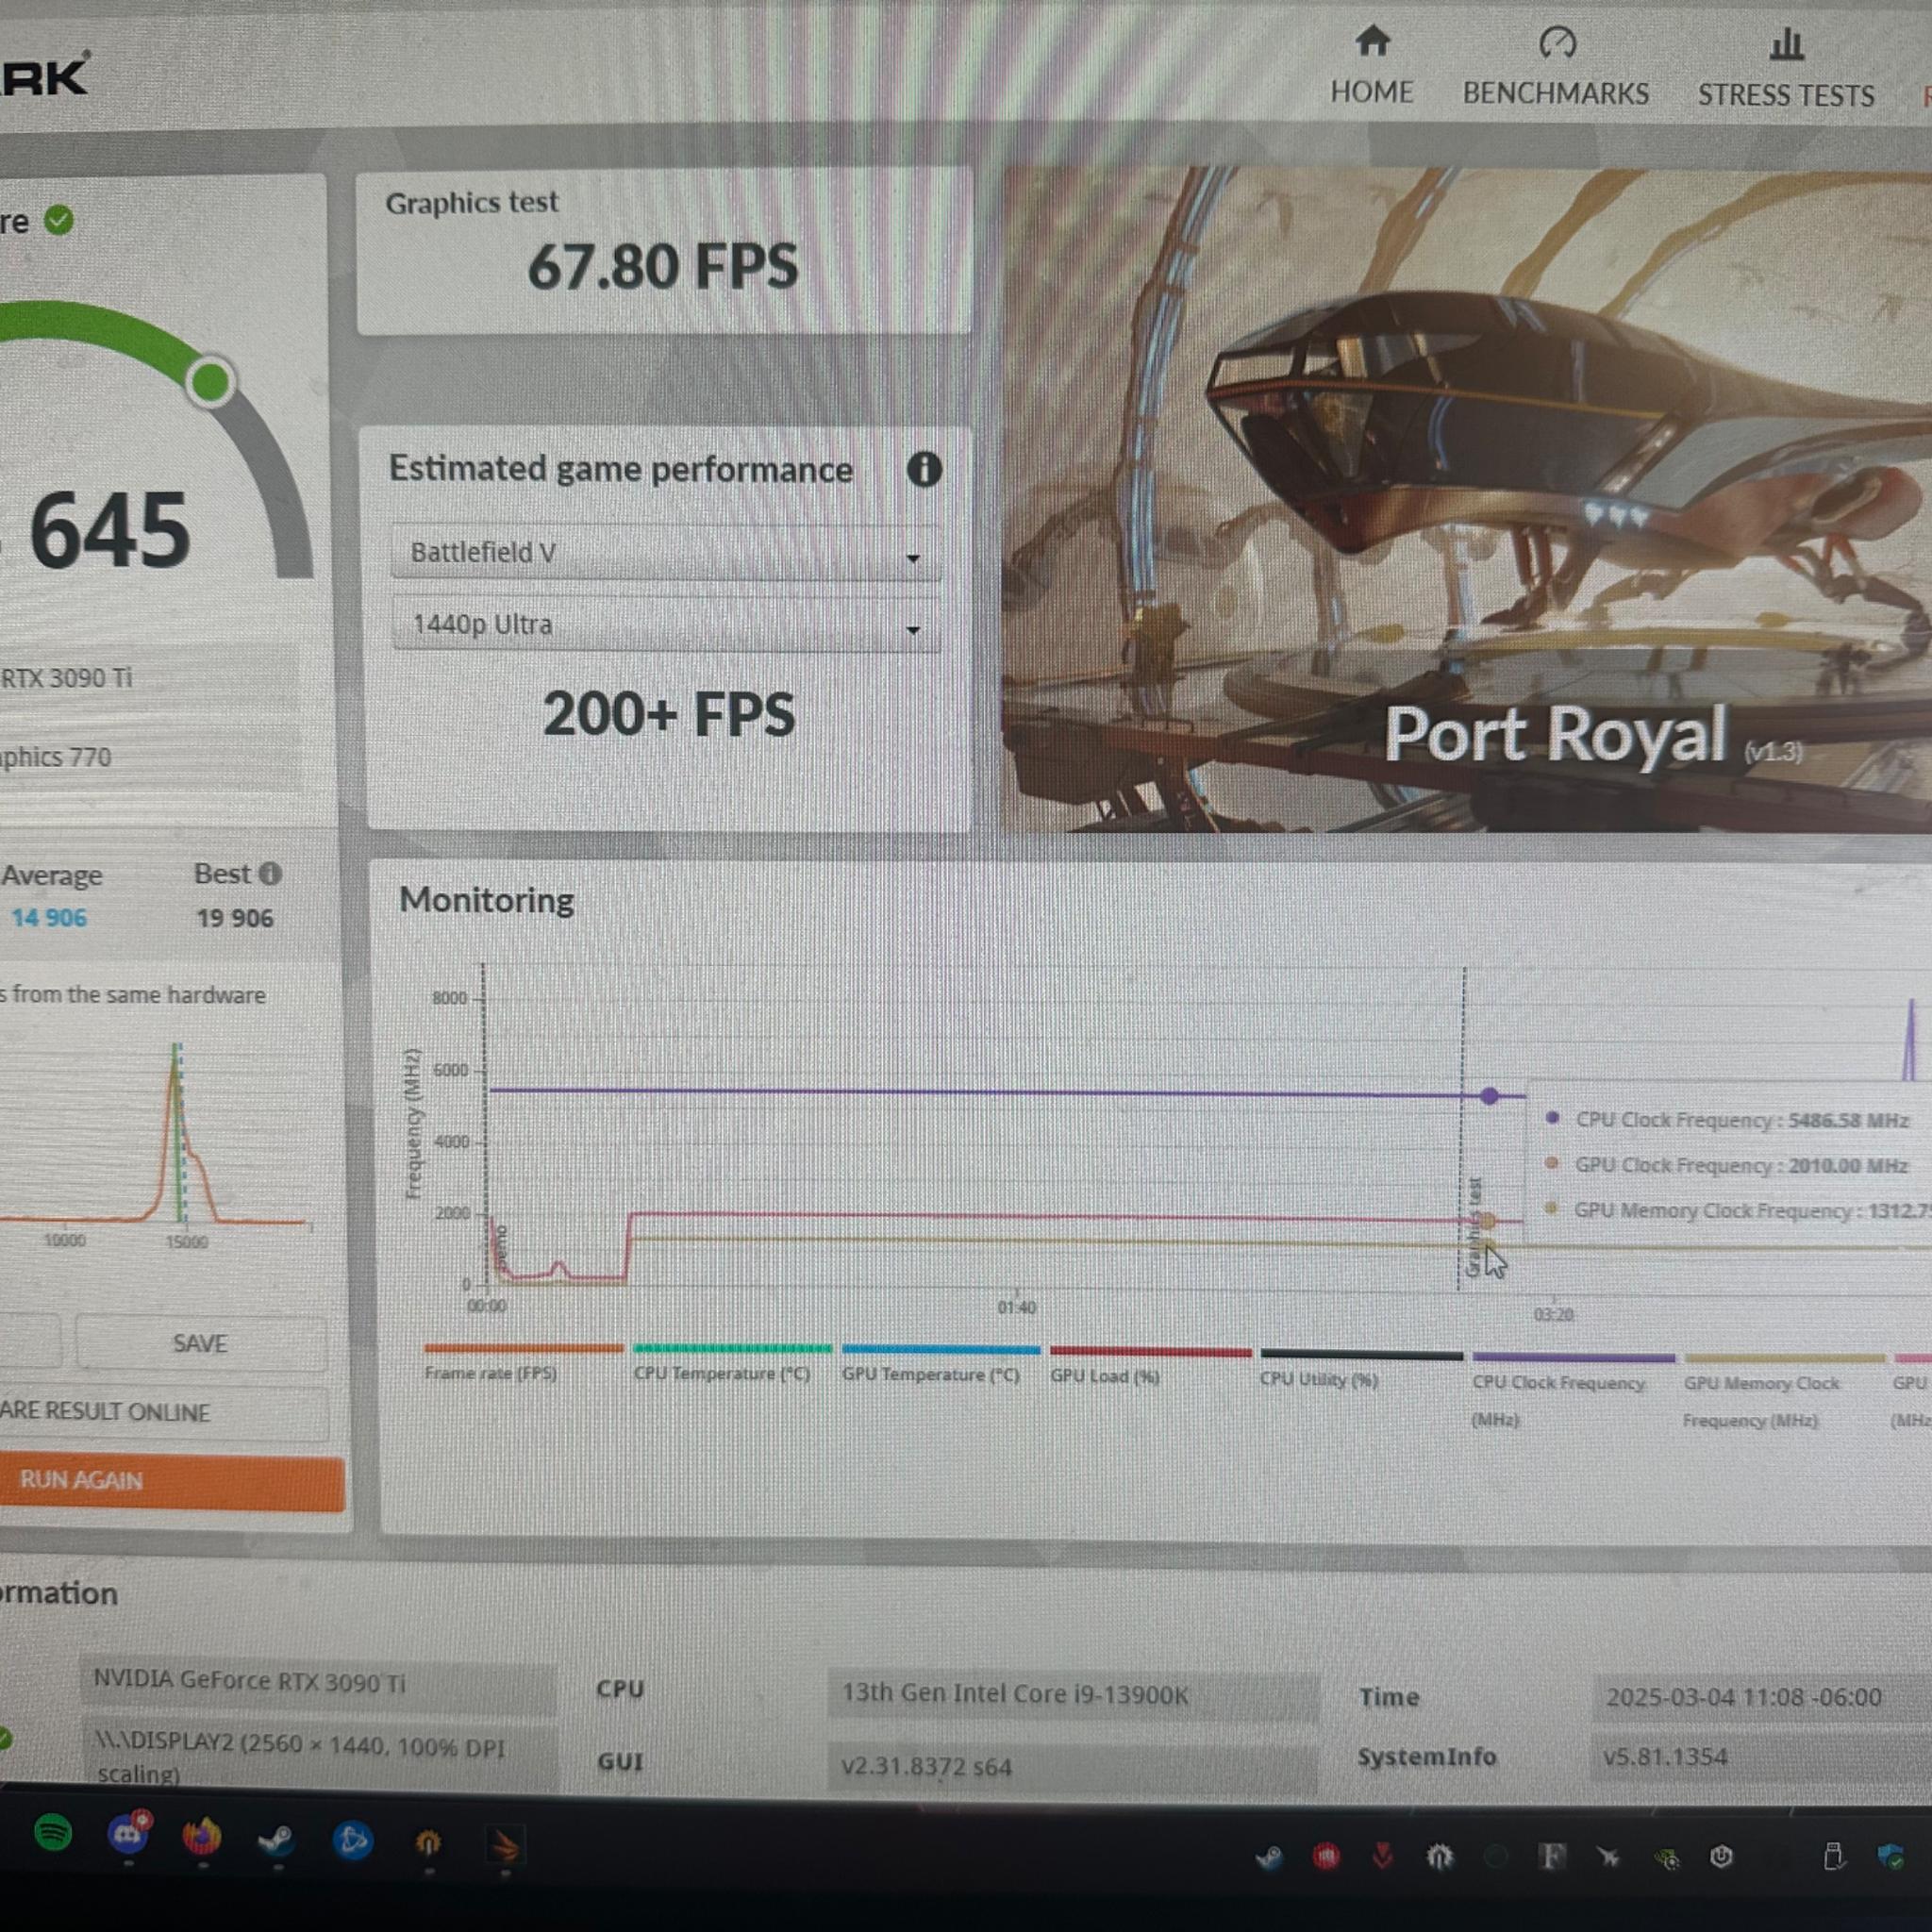This screenshot has height=1932, width=1932.
Task: Open the Battlefield V game dropdown
Action: tap(665, 552)
